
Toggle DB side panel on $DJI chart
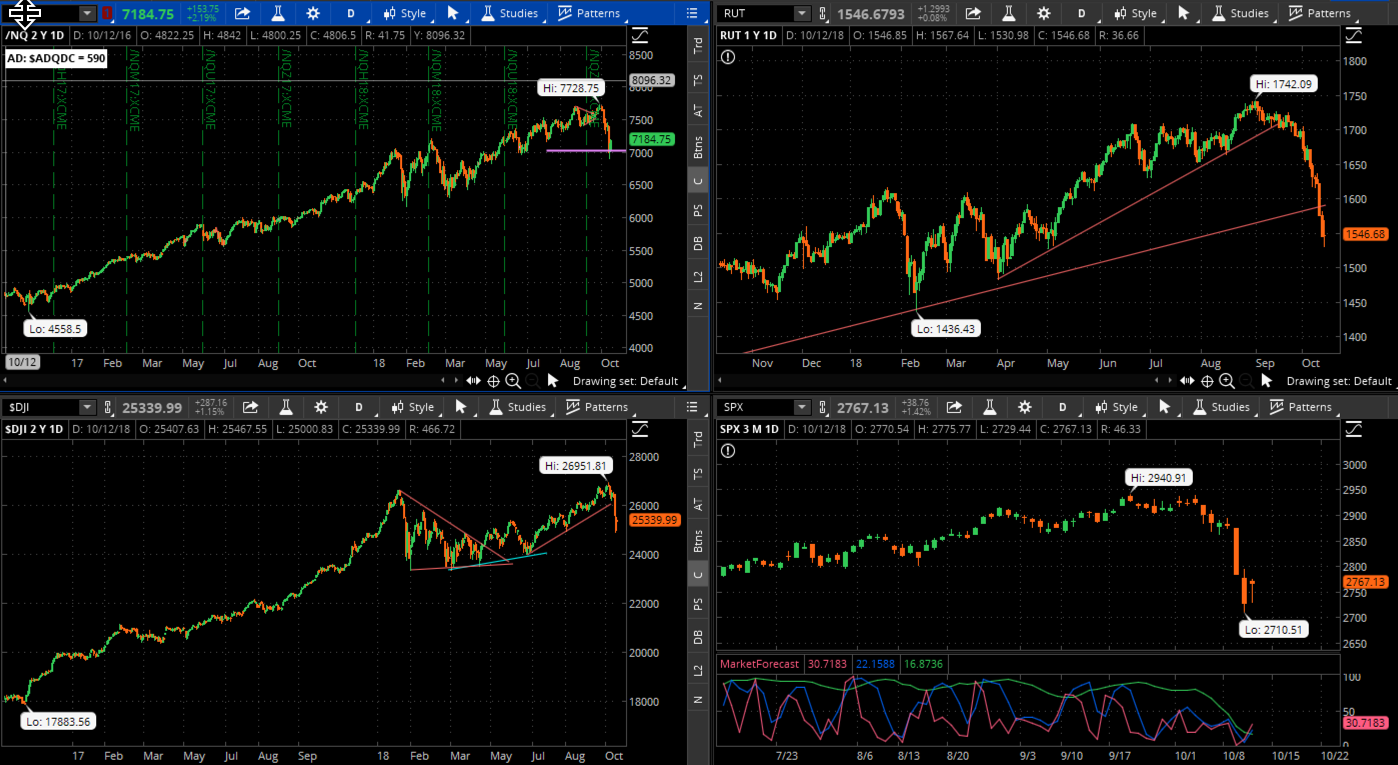pos(698,636)
